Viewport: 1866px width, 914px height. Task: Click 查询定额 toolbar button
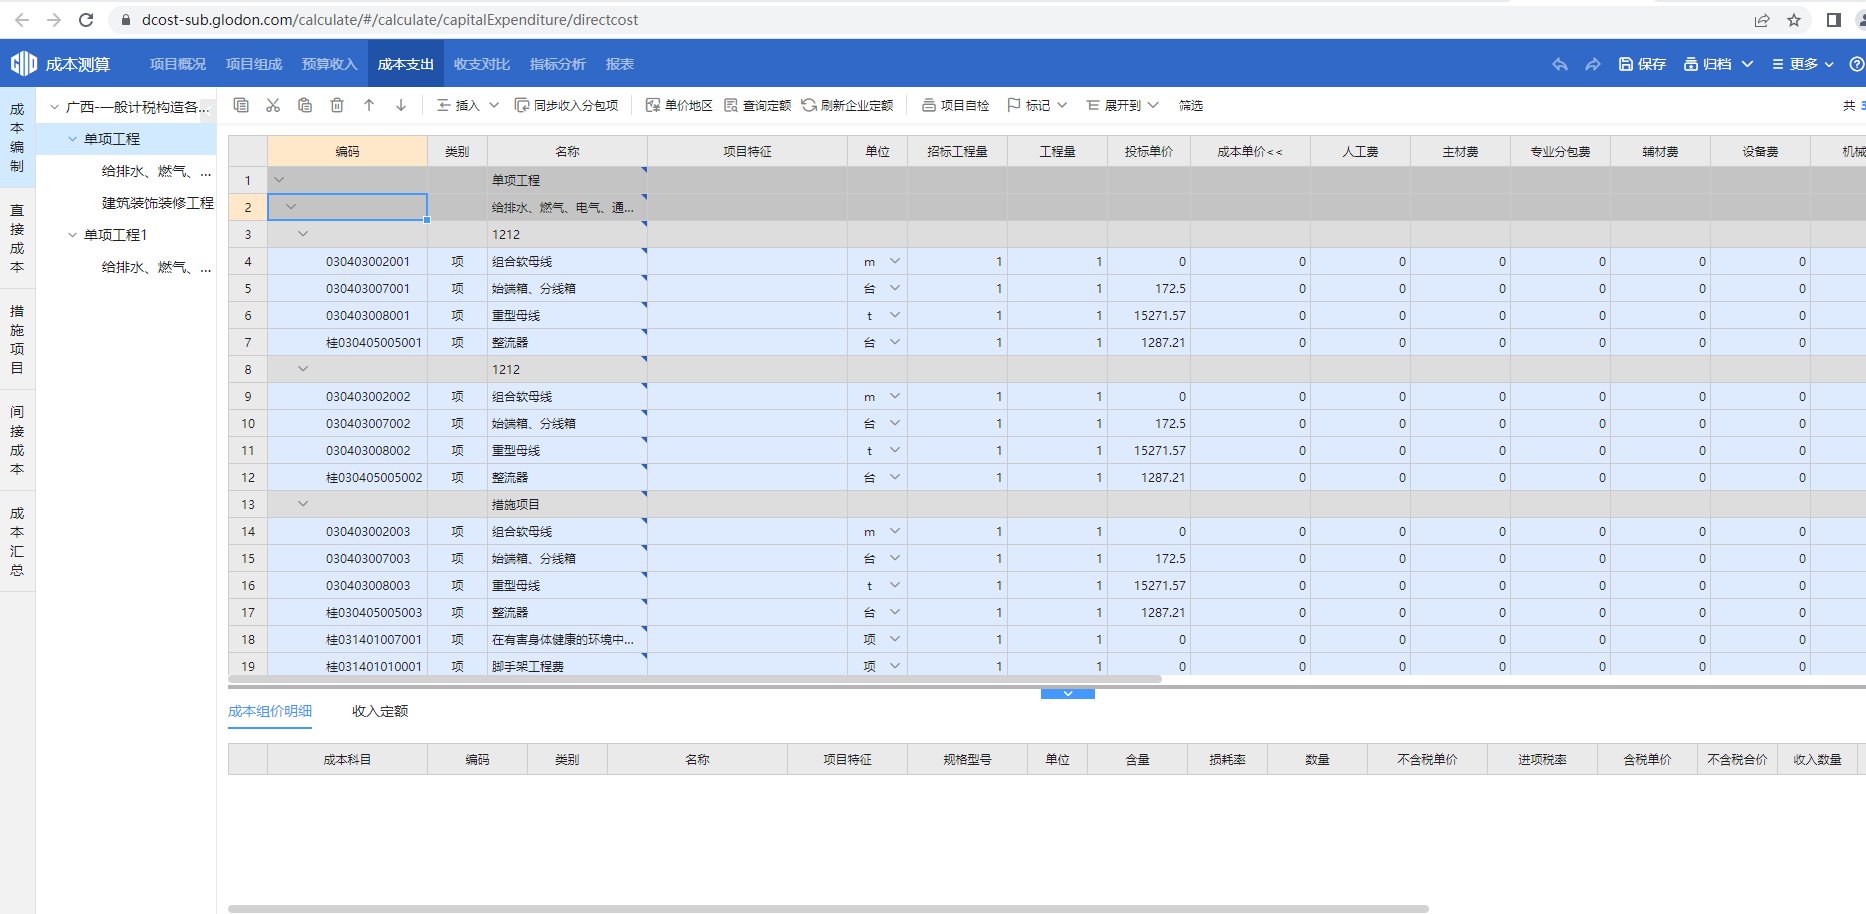pyautogui.click(x=757, y=105)
